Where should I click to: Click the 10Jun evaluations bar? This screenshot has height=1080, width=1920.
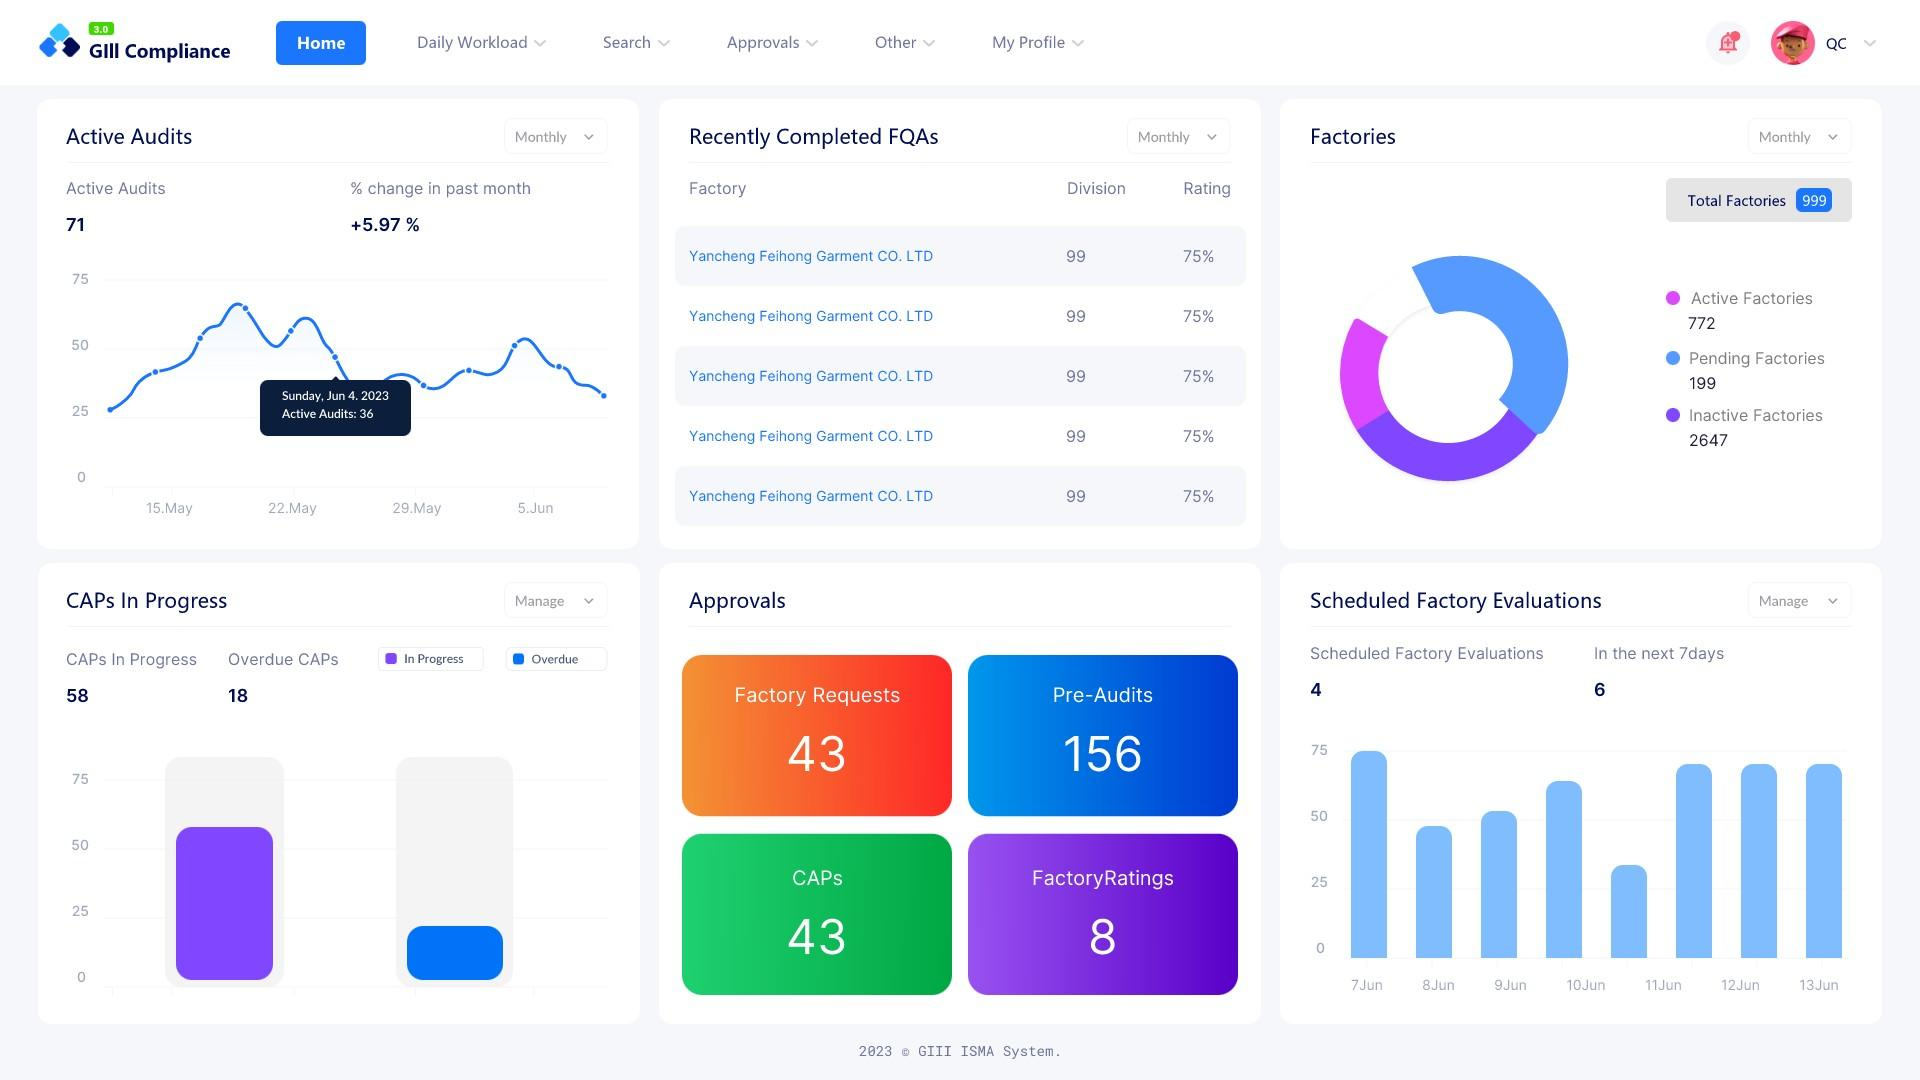click(1564, 870)
